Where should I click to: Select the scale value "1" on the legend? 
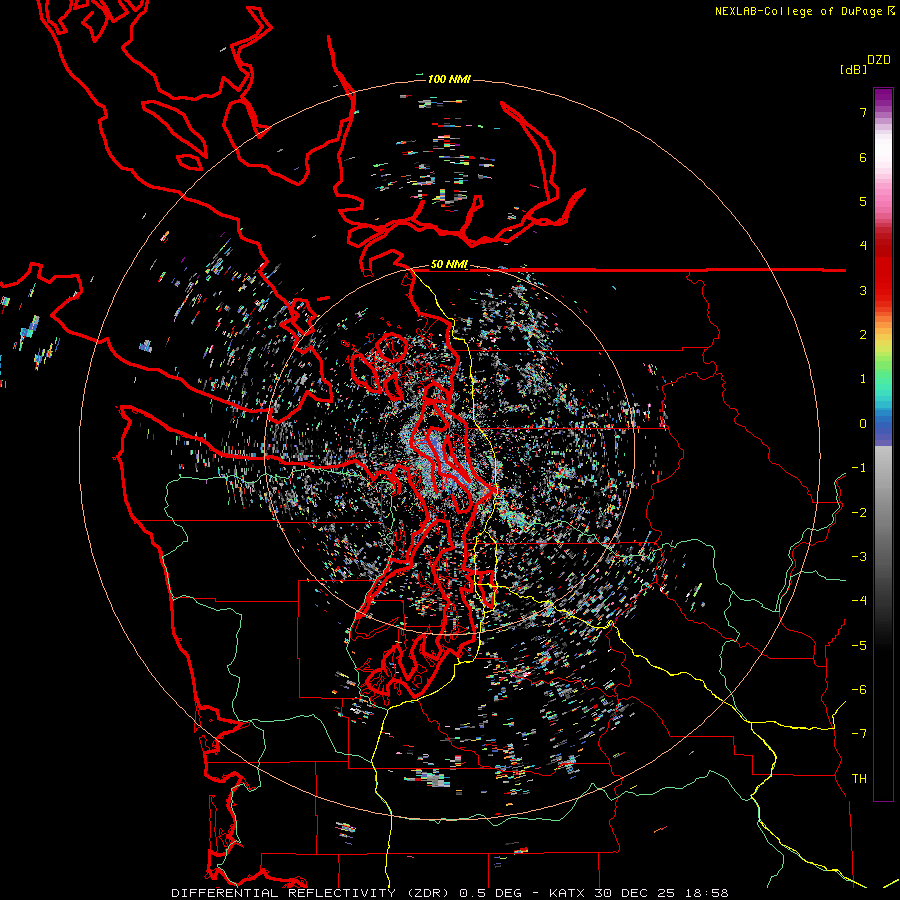pyautogui.click(x=863, y=379)
